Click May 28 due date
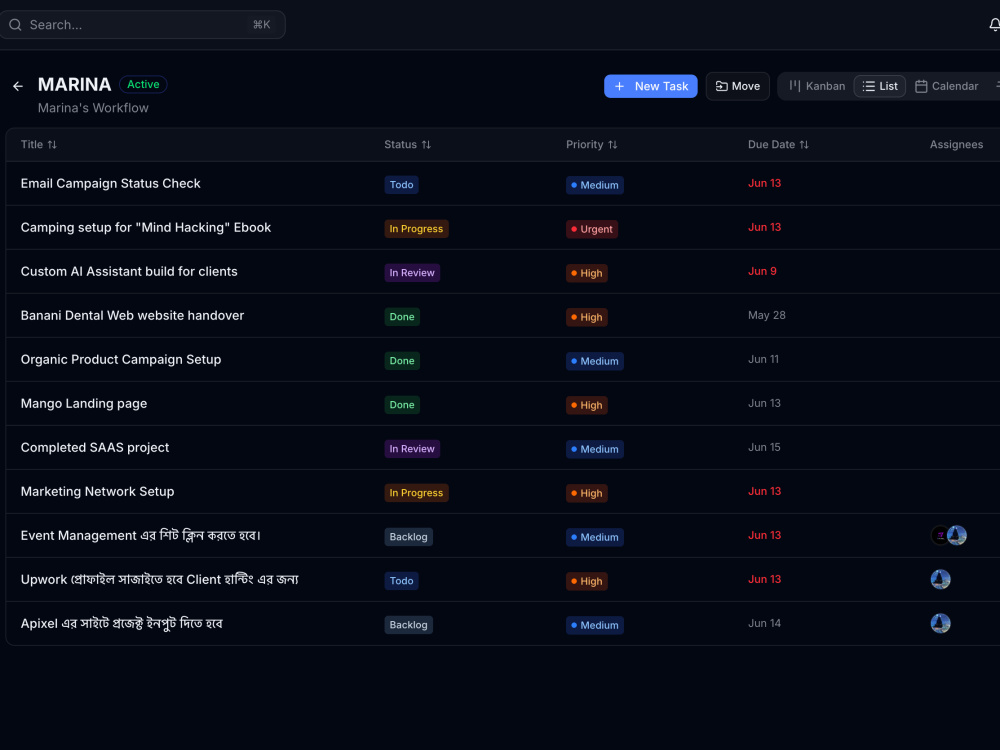This screenshot has width=1000, height=750. pyautogui.click(x=767, y=315)
